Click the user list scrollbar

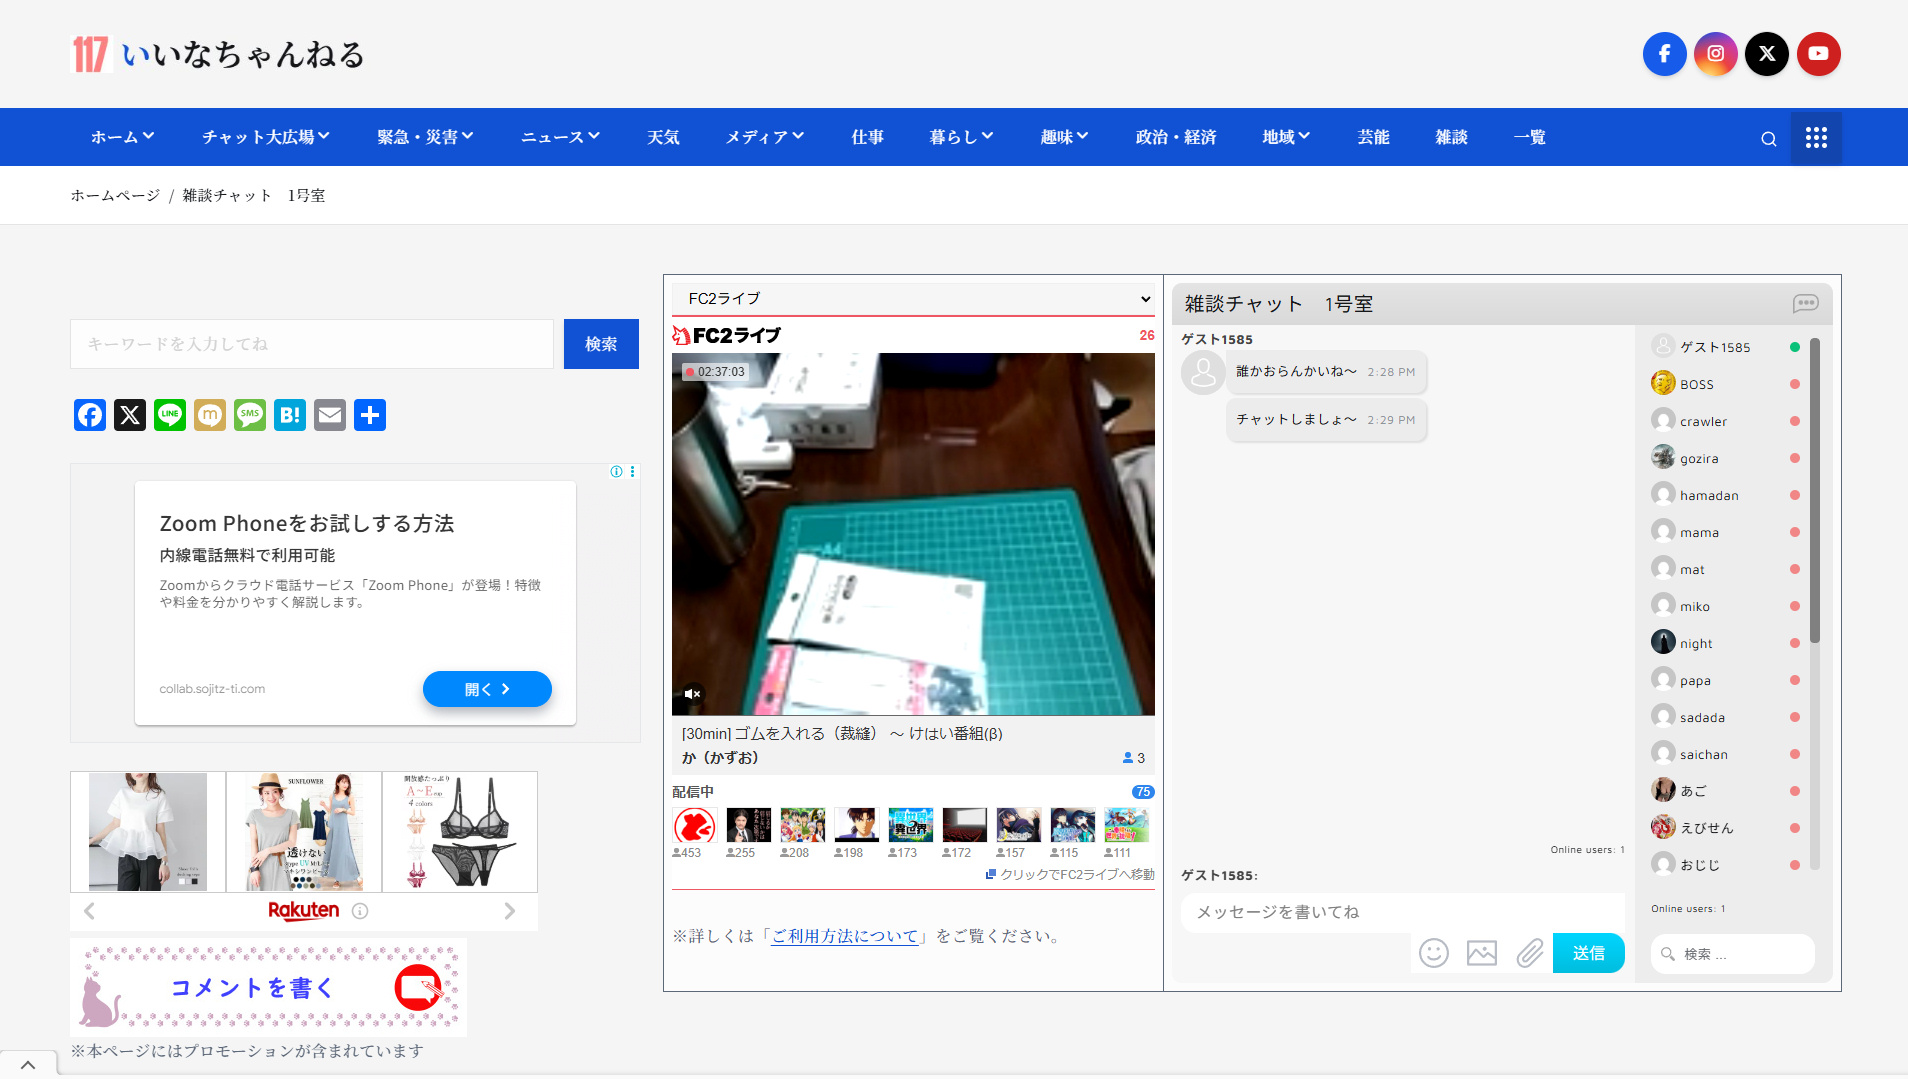tap(1815, 490)
